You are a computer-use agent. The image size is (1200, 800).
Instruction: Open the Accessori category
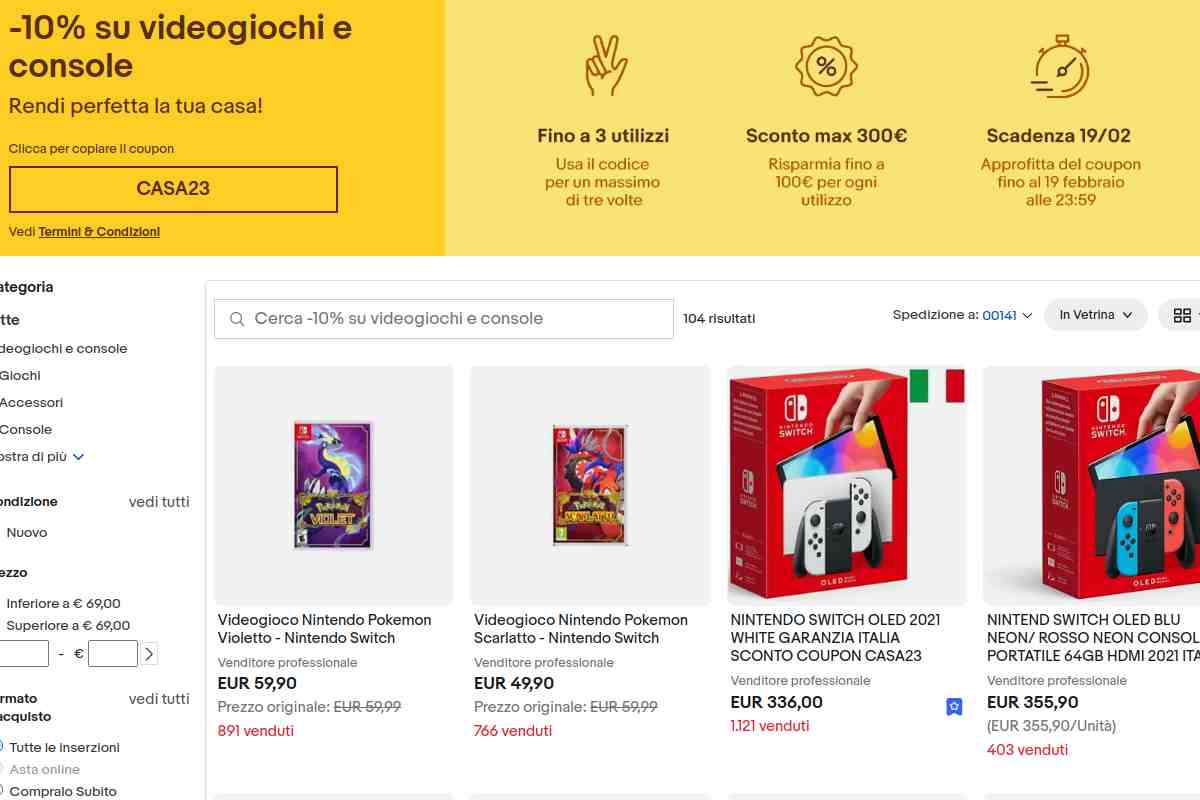coord(31,402)
